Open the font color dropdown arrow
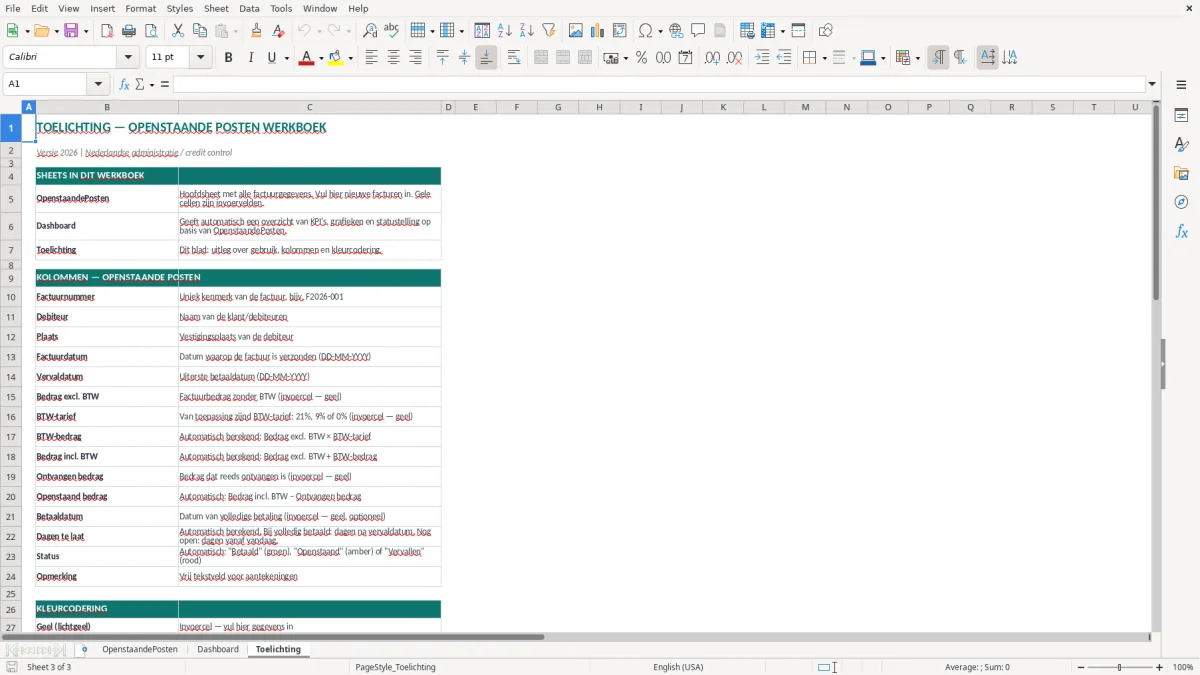This screenshot has width=1200, height=675. point(319,58)
